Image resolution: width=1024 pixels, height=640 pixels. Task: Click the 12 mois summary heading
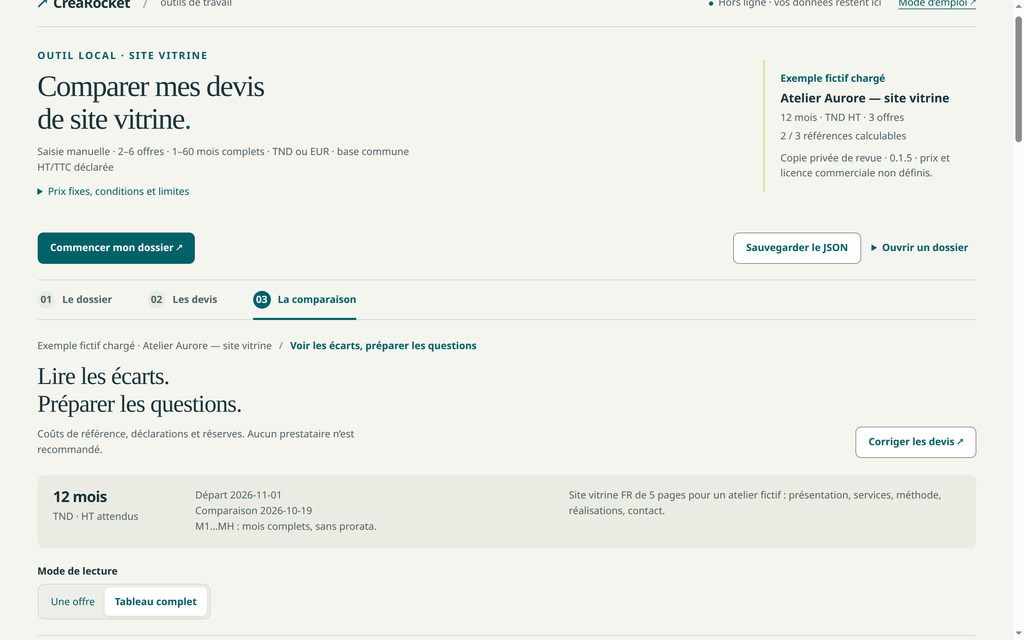pyautogui.click(x=80, y=497)
